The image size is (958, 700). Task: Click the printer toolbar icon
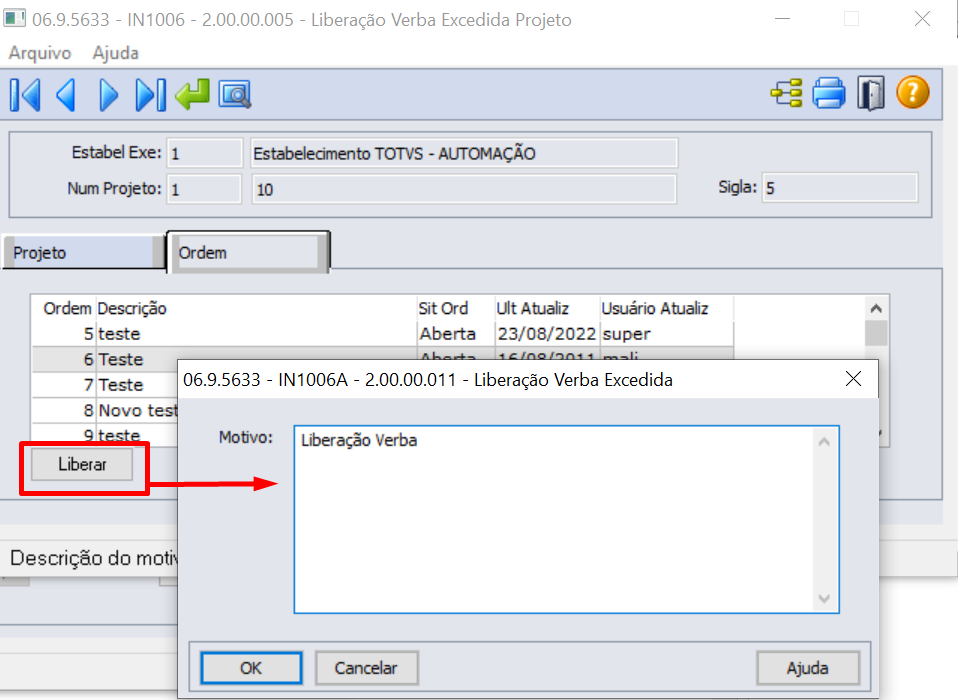coord(829,93)
